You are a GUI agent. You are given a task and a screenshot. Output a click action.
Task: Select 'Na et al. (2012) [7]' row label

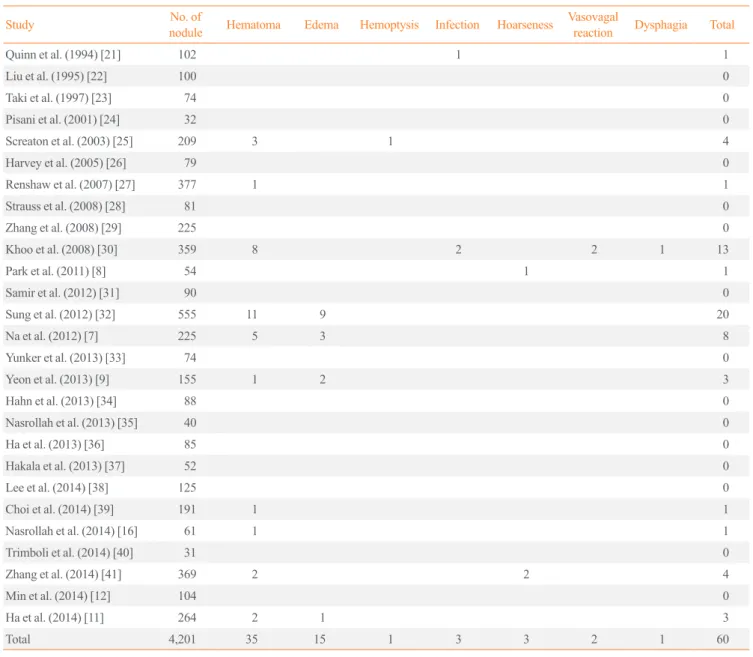[x=52, y=336]
